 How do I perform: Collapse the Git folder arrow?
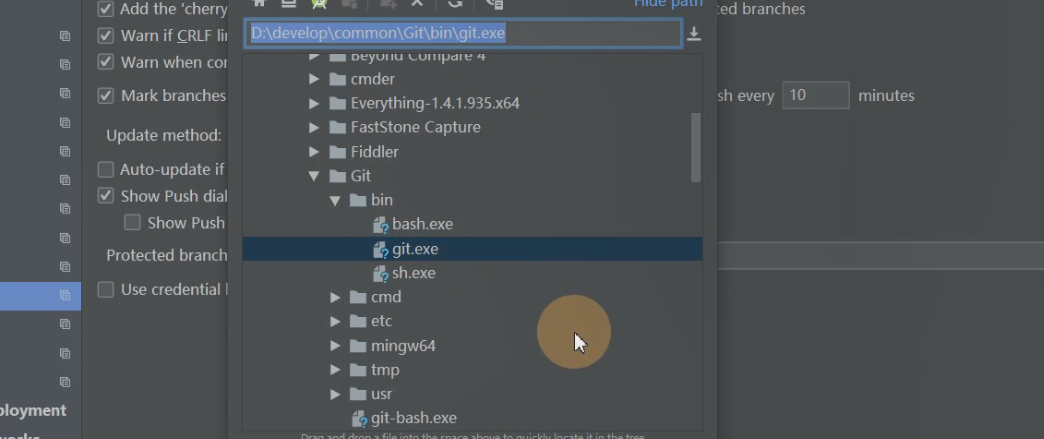[314, 177]
